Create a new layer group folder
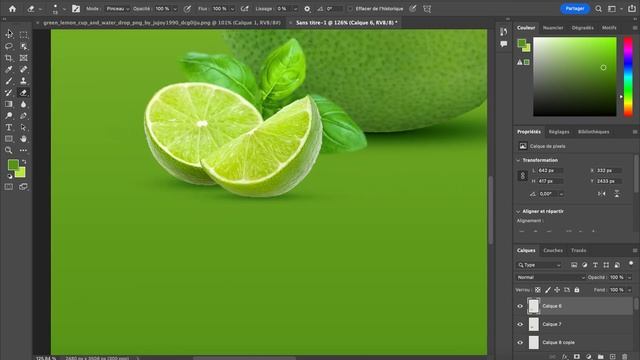This screenshot has height=360, width=640. (x=601, y=357)
